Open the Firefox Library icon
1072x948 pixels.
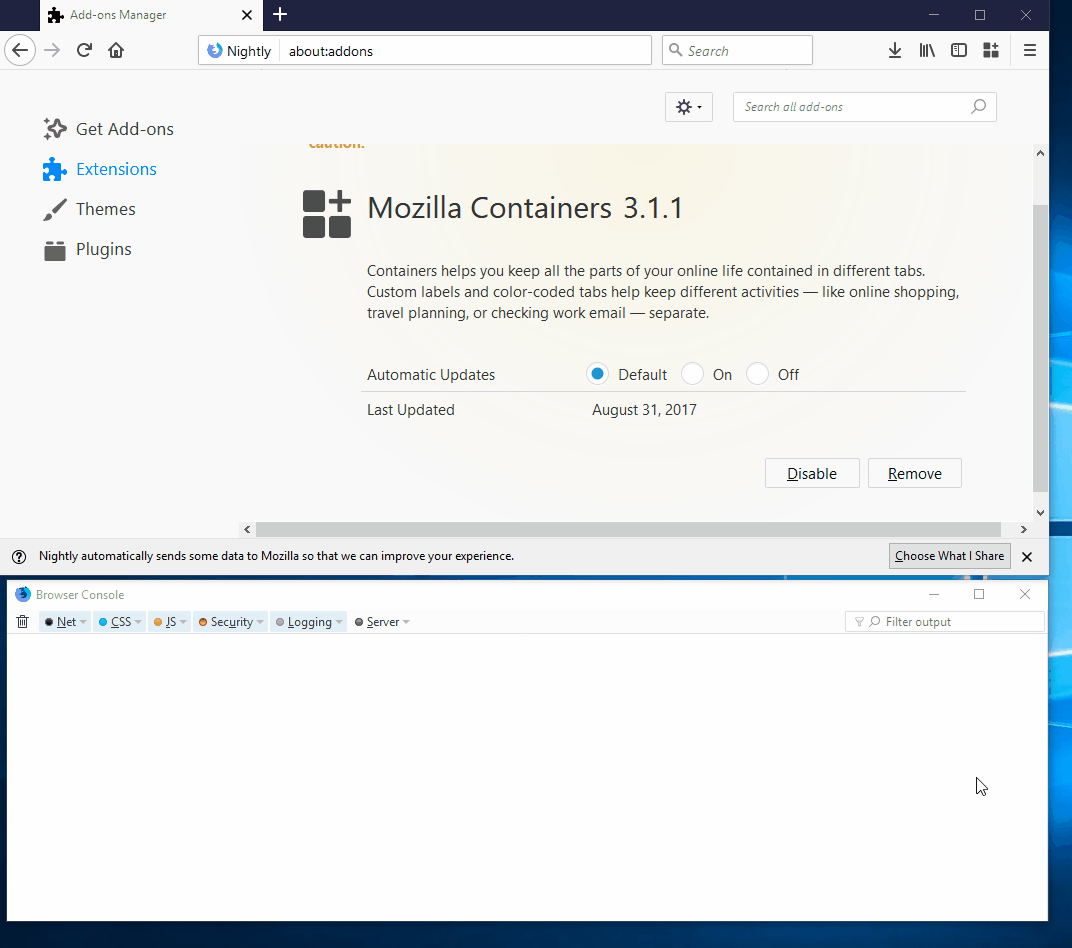pyautogui.click(x=927, y=50)
